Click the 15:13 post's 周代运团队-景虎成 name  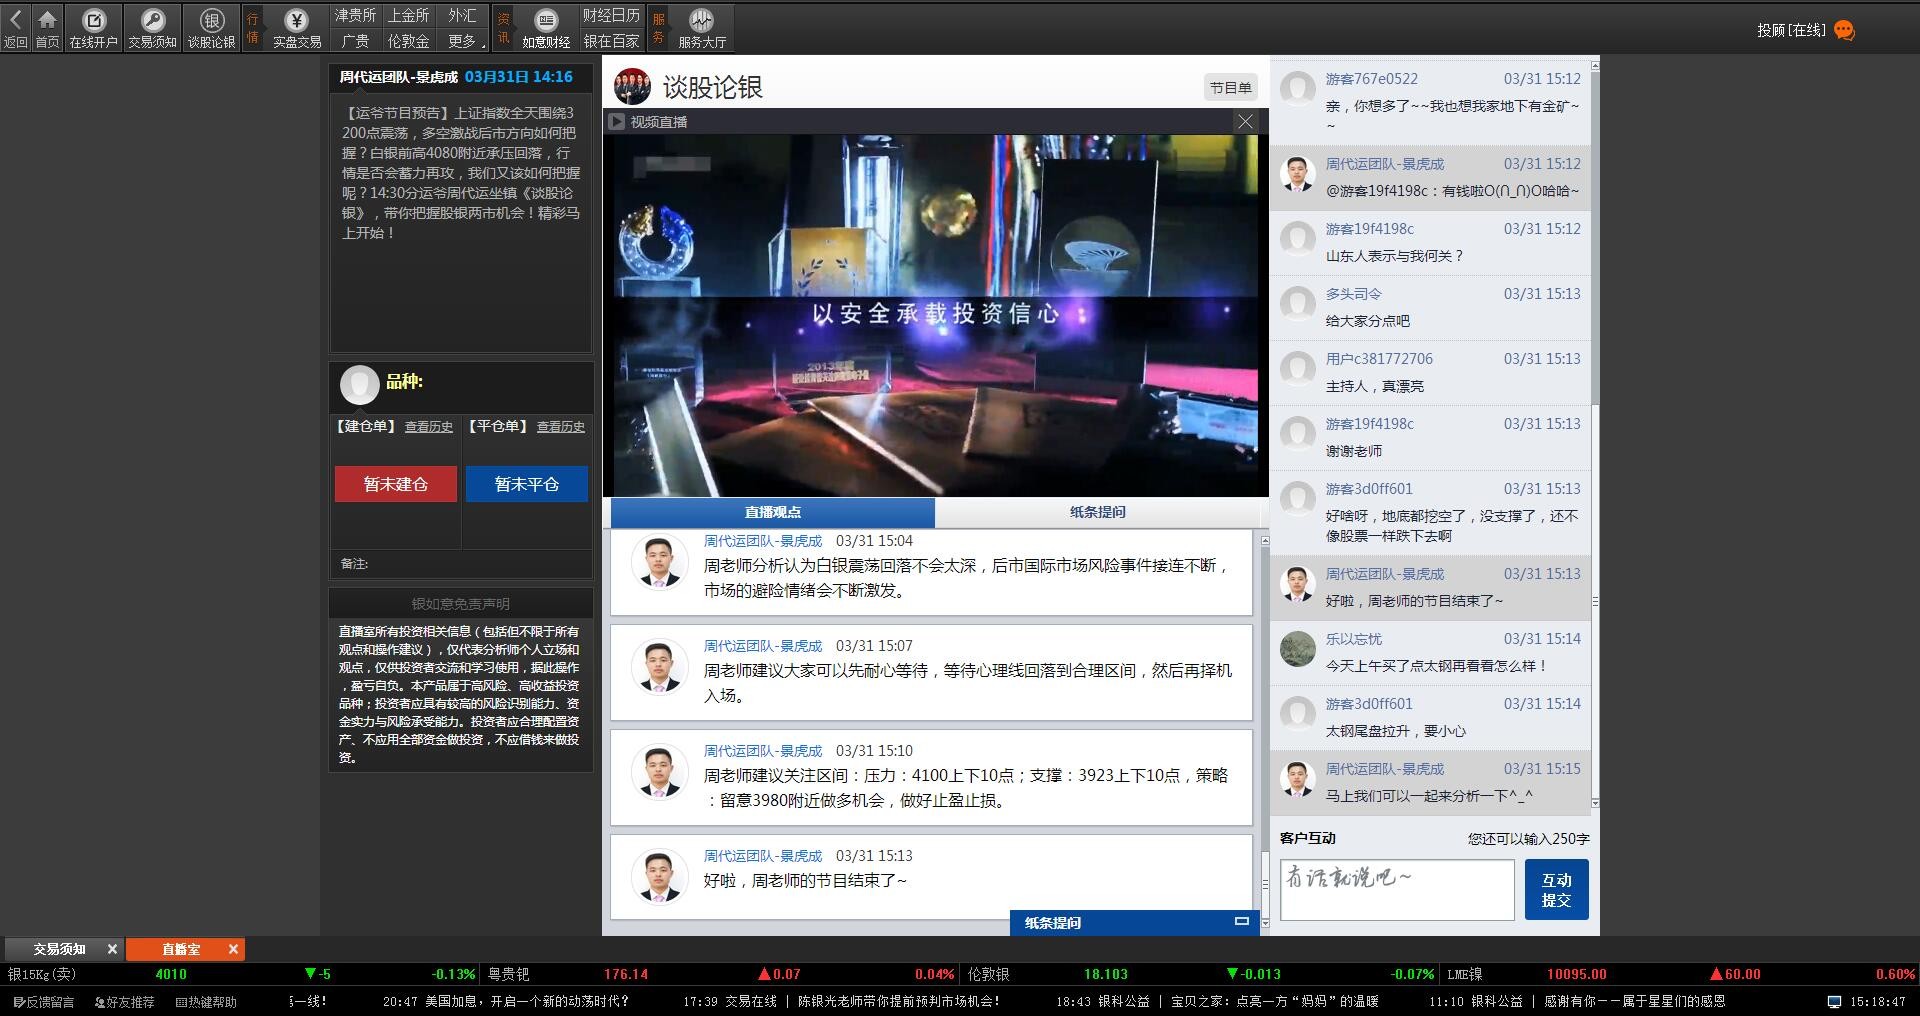pos(763,856)
